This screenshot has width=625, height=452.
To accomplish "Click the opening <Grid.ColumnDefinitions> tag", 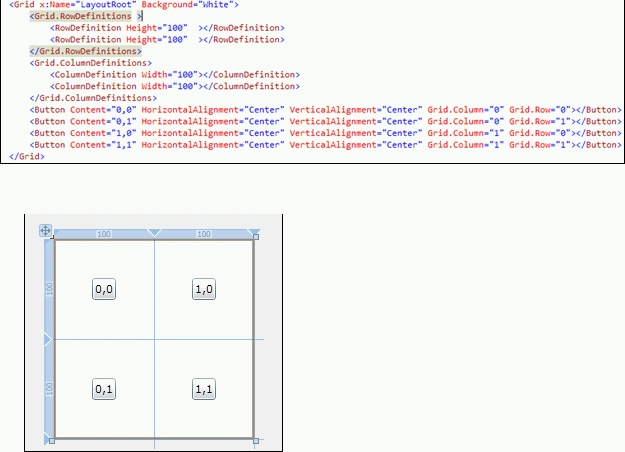I will [x=91, y=63].
